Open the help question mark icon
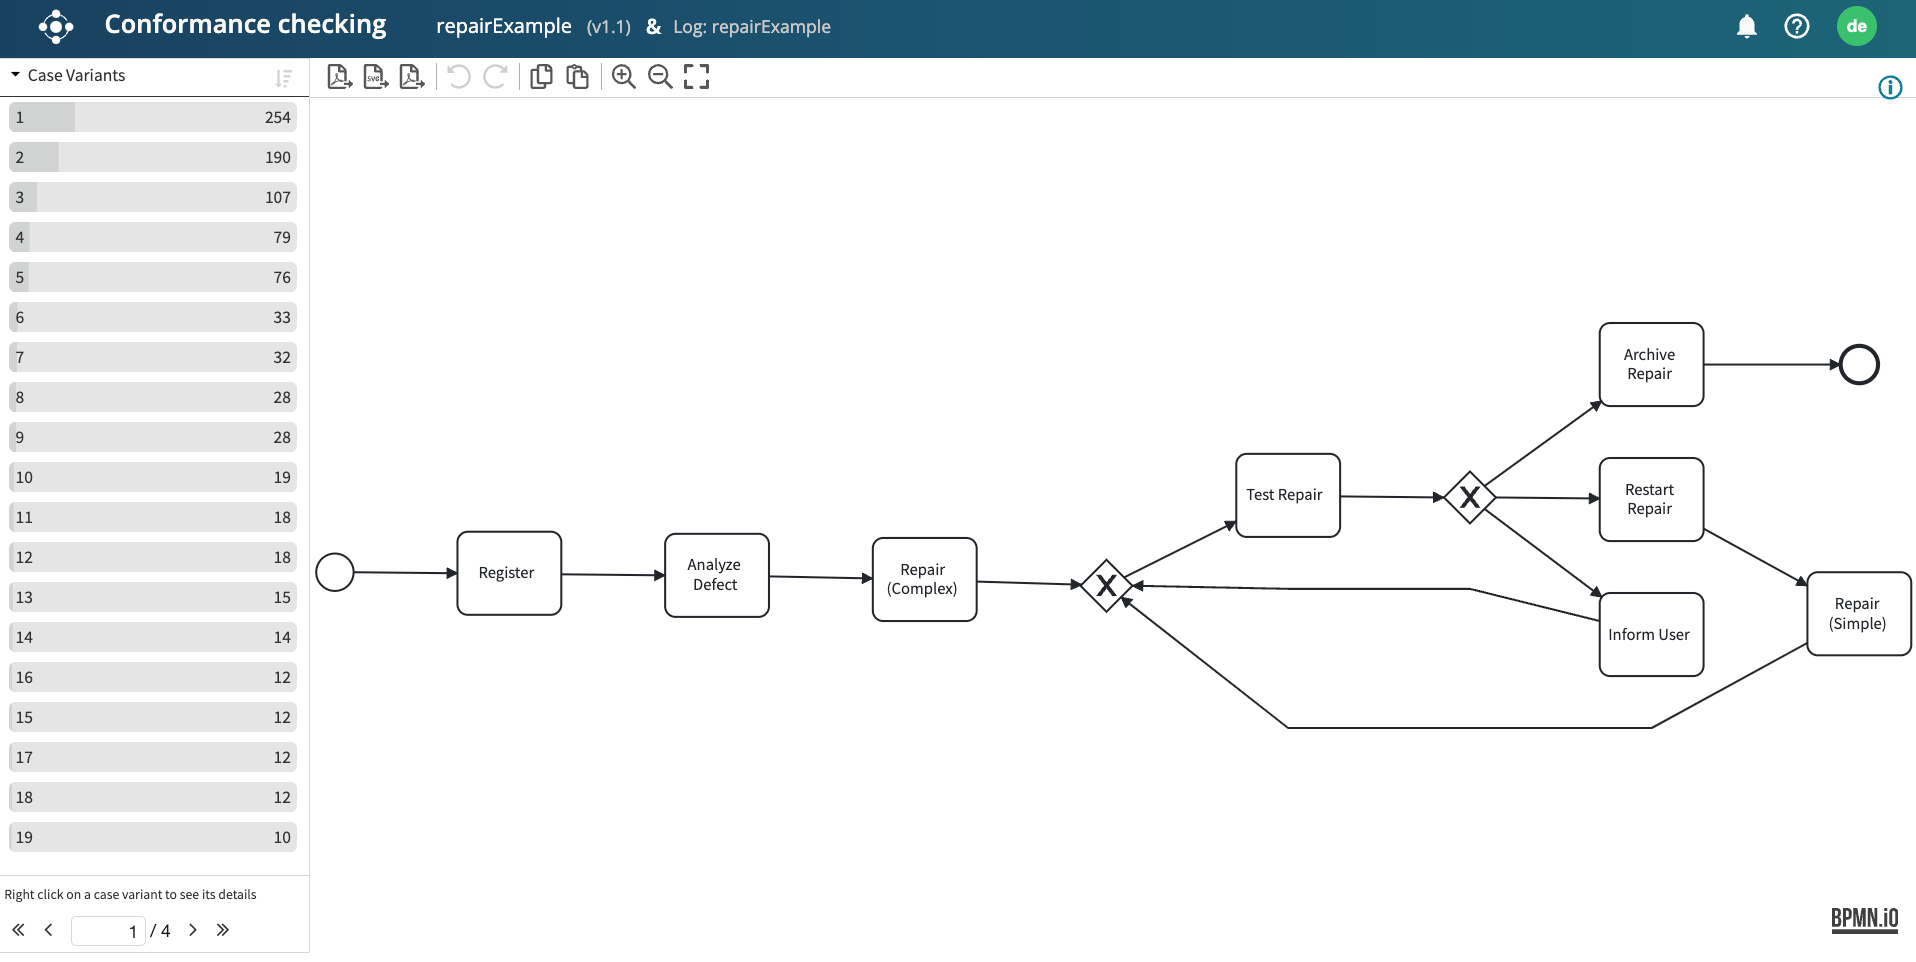The height and width of the screenshot is (962, 1916). click(1796, 27)
